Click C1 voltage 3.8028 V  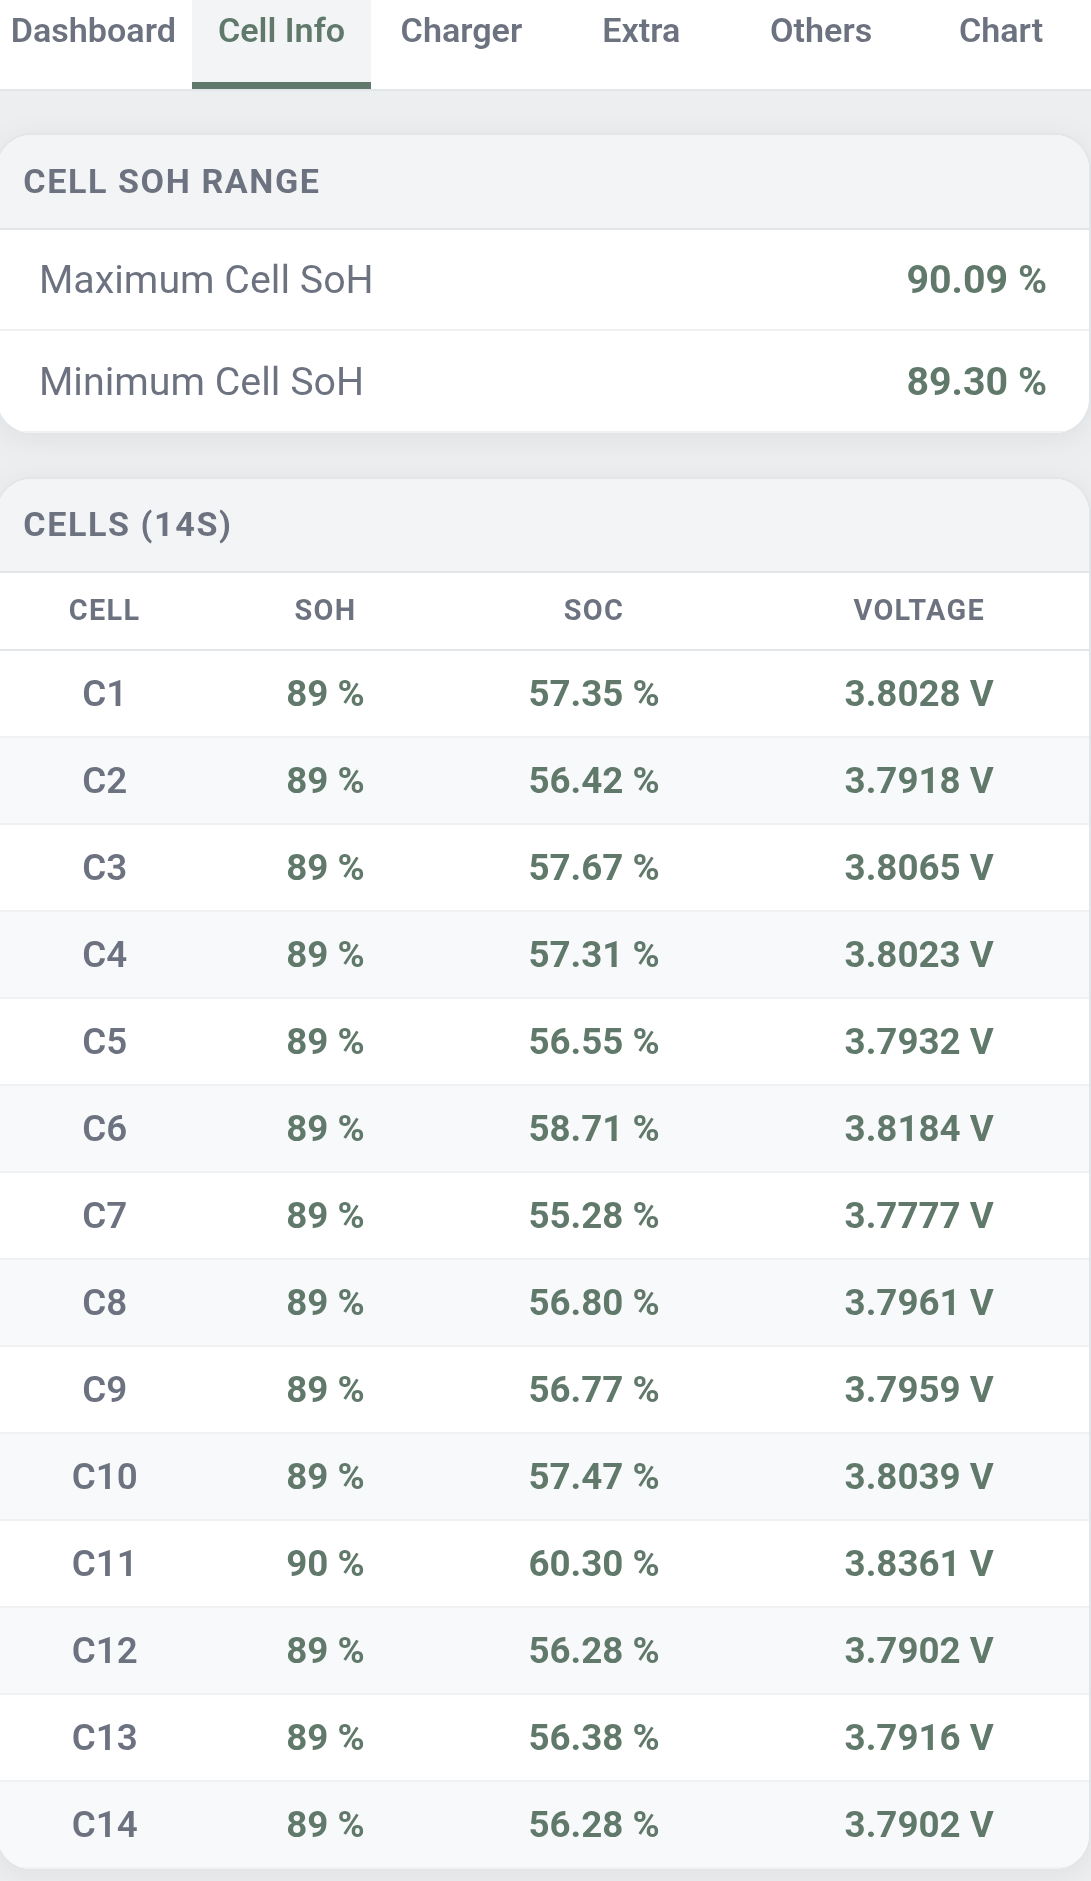pyautogui.click(x=919, y=694)
